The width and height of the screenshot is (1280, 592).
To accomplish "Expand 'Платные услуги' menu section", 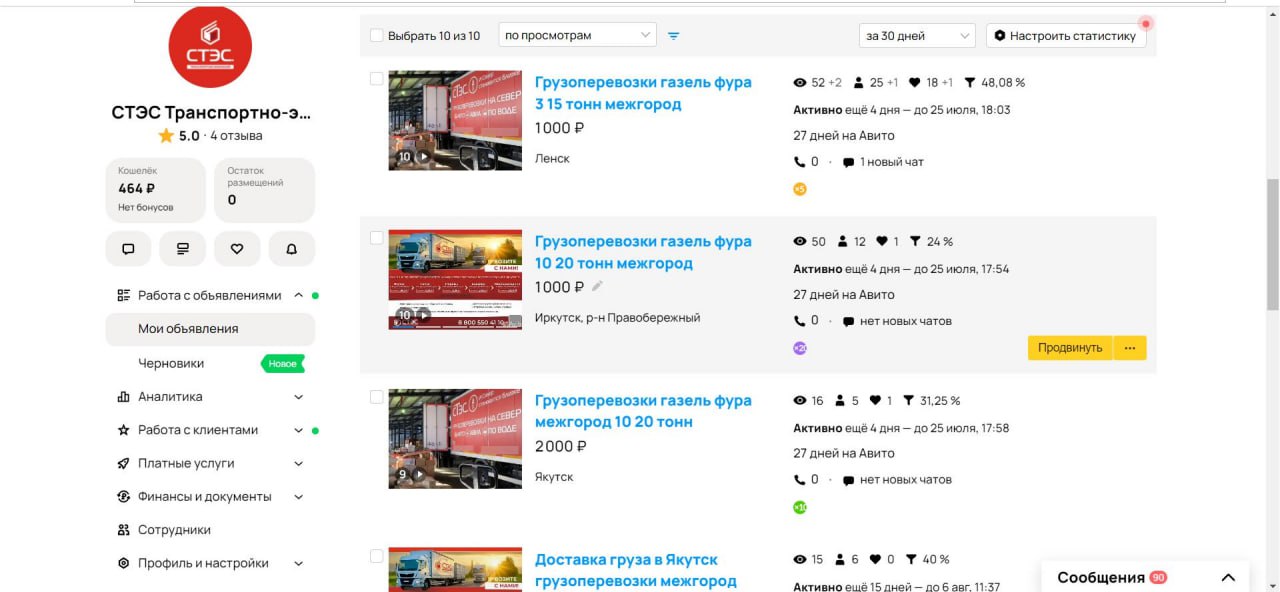I will (299, 463).
